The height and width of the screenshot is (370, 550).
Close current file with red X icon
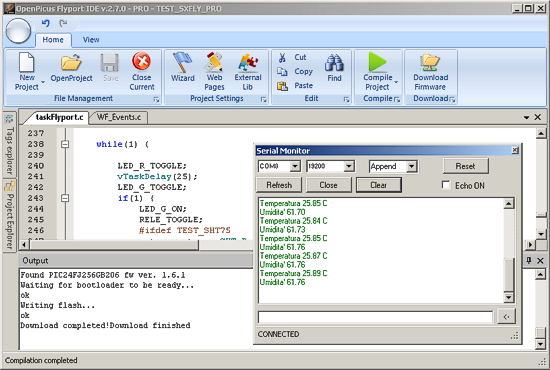[142, 61]
